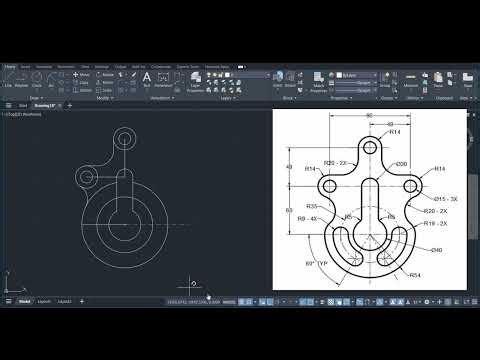Click the Match Properties icon
Viewport: 480px width, 360px height.
point(319,82)
